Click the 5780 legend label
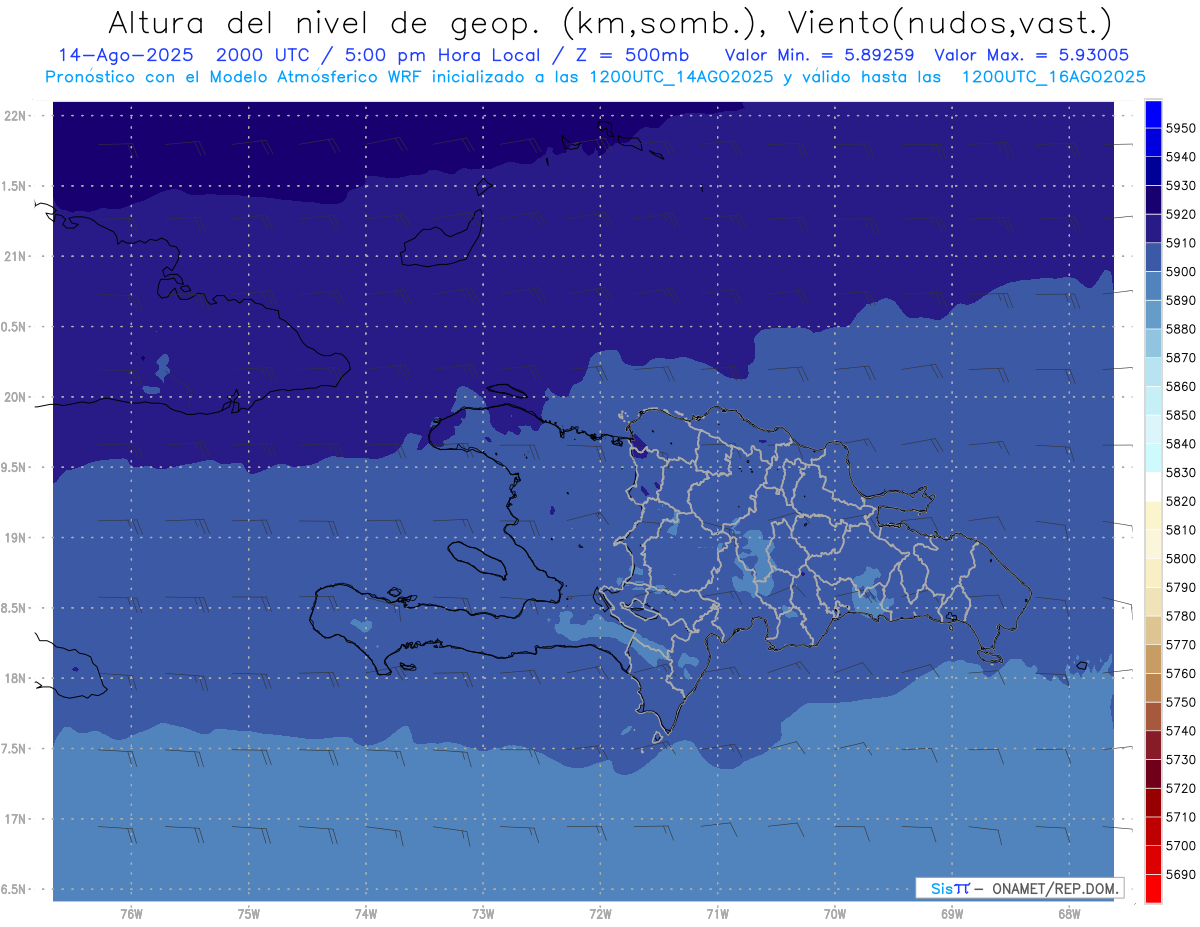Screen dimensions: 1200x927 1181,616
